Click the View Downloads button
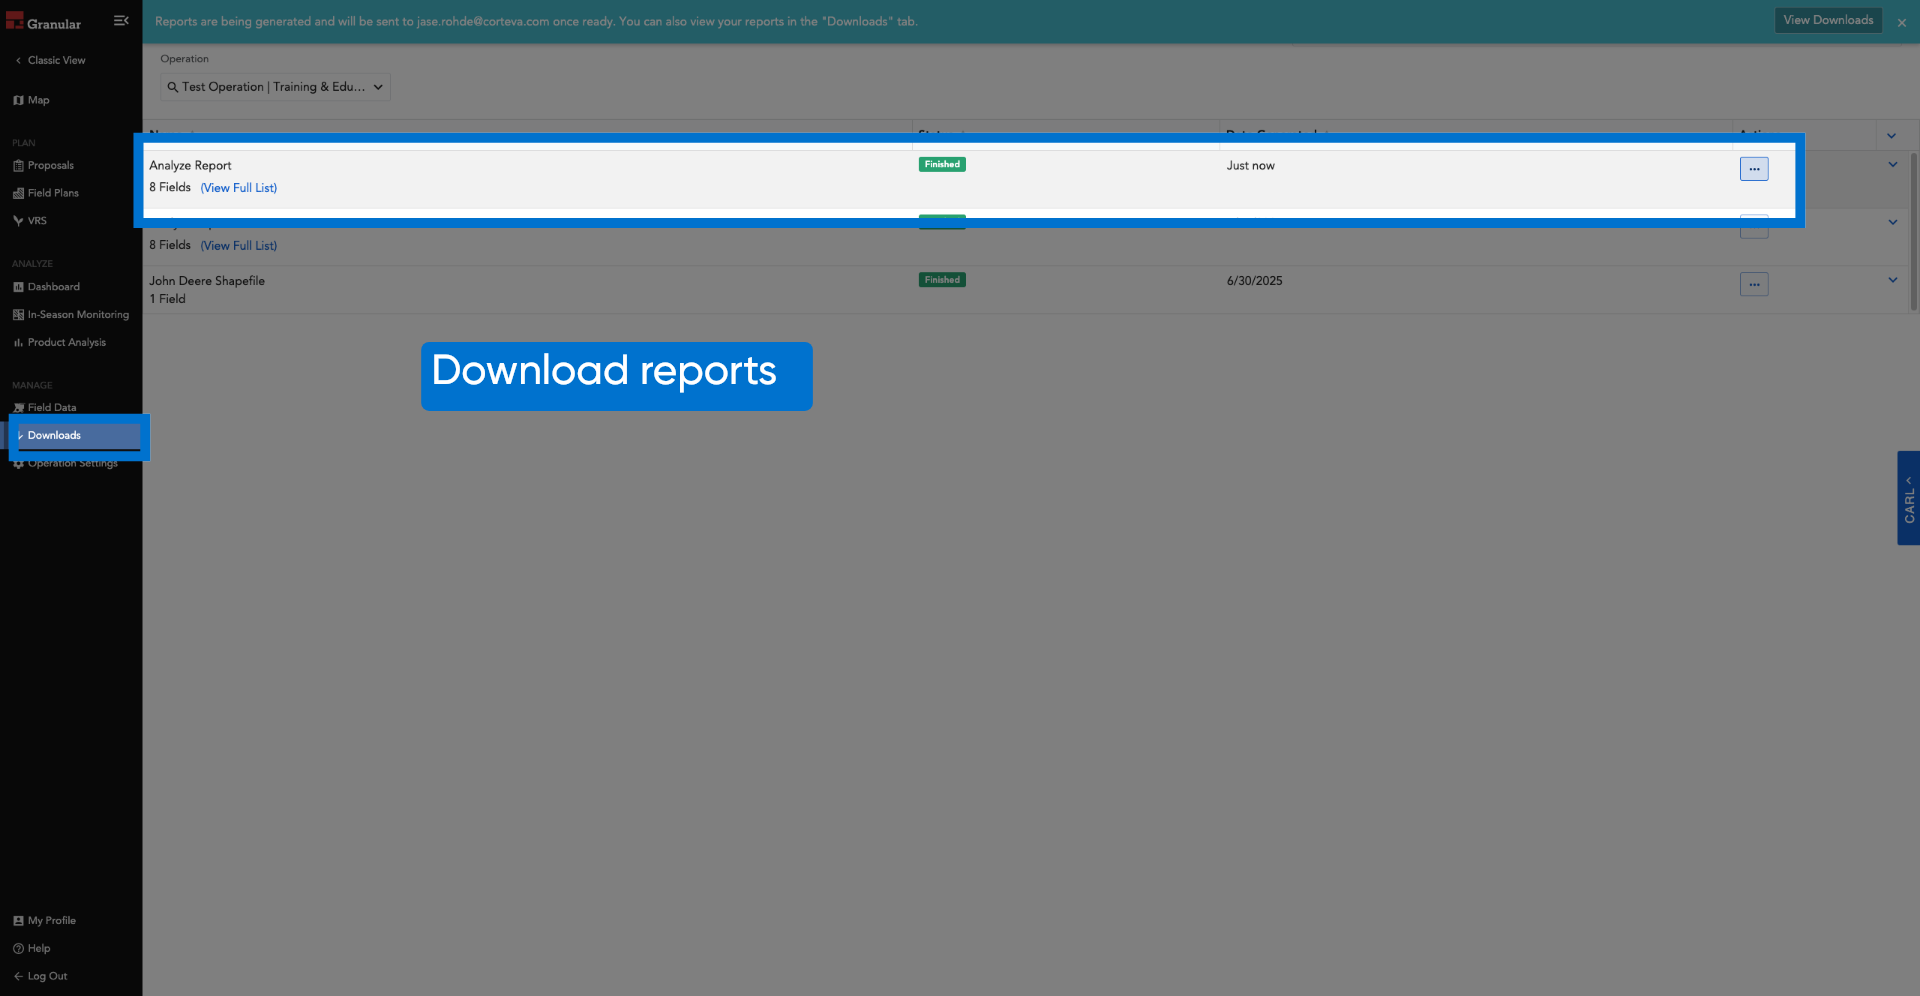This screenshot has width=1920, height=996. point(1827,20)
